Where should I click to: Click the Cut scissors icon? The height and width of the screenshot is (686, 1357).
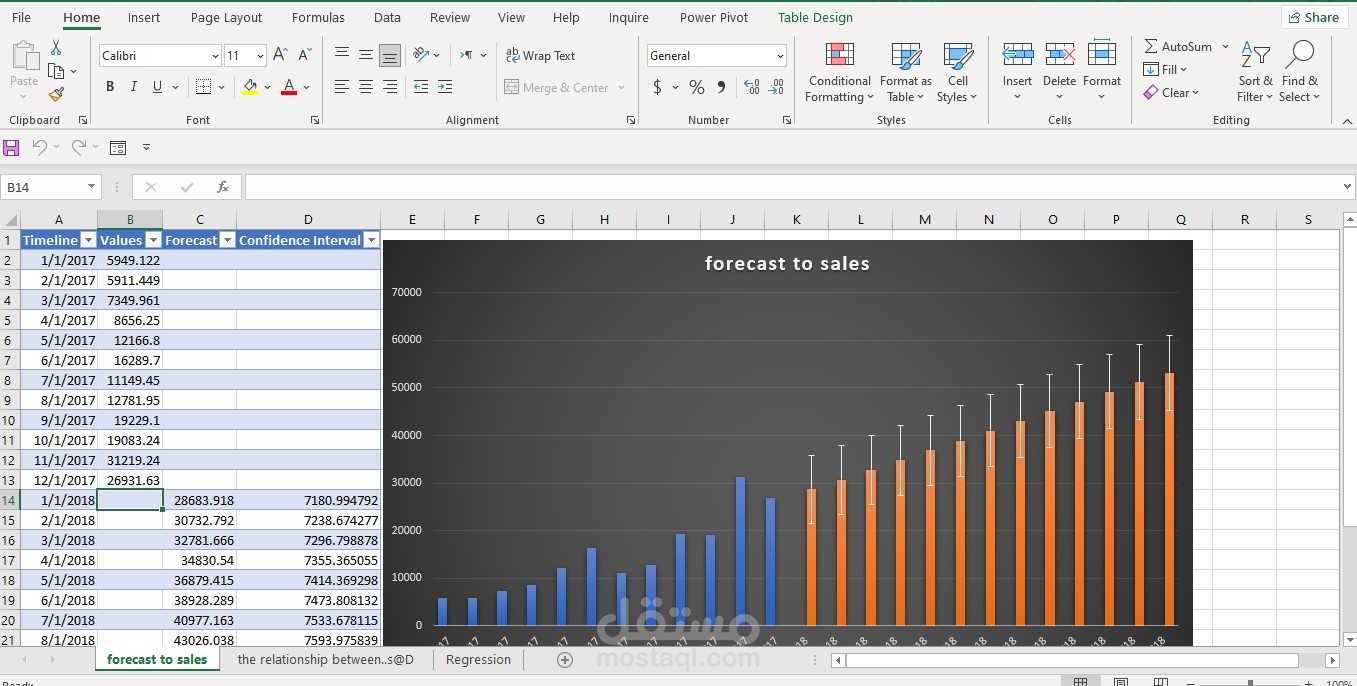[56, 48]
